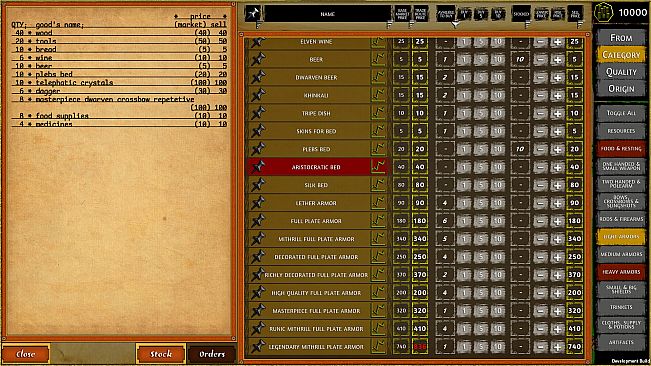Open price graph for Mithrill Full Plate Armor
The height and width of the screenshot is (366, 651).
click(378, 239)
